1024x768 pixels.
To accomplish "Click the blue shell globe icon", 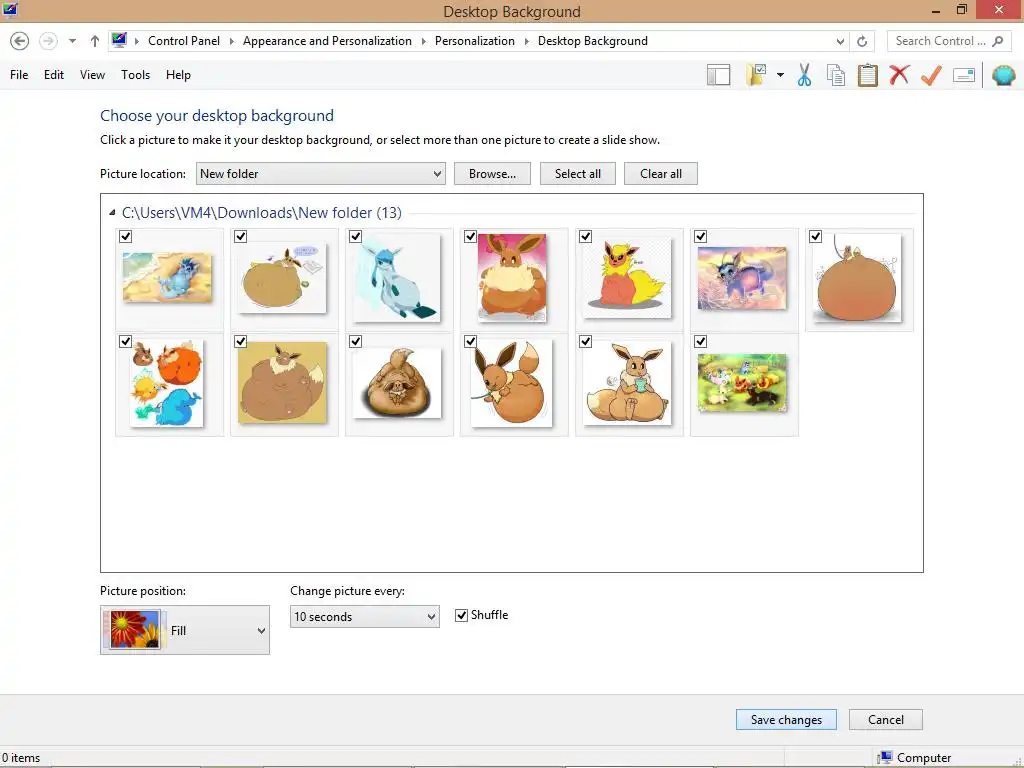I will [1004, 75].
